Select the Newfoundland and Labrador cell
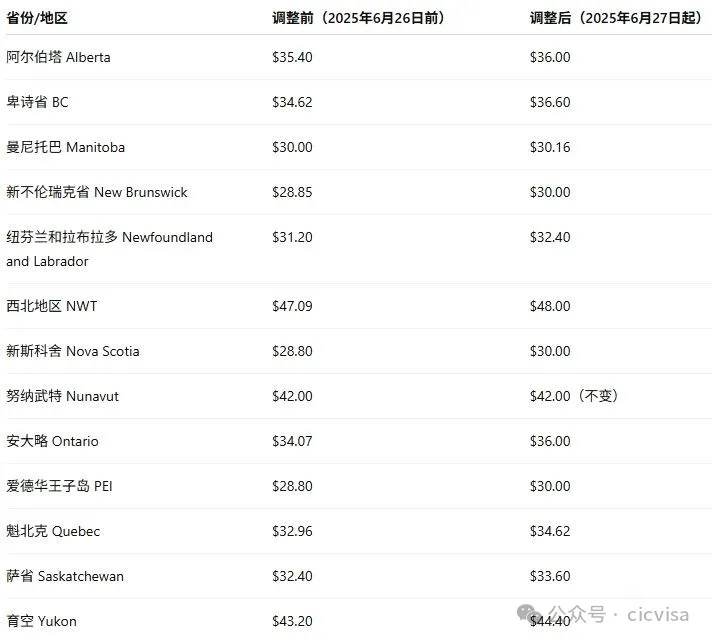The height and width of the screenshot is (642, 712). 109,249
